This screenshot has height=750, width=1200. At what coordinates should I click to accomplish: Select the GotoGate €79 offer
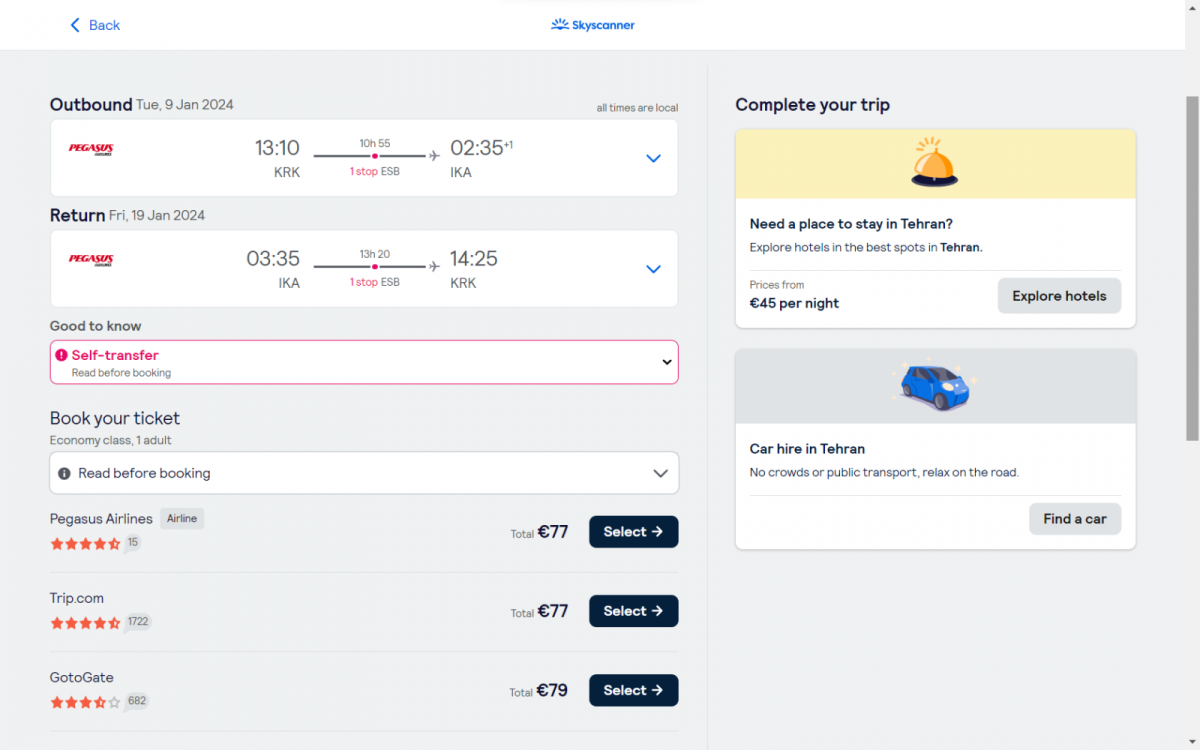[633, 690]
